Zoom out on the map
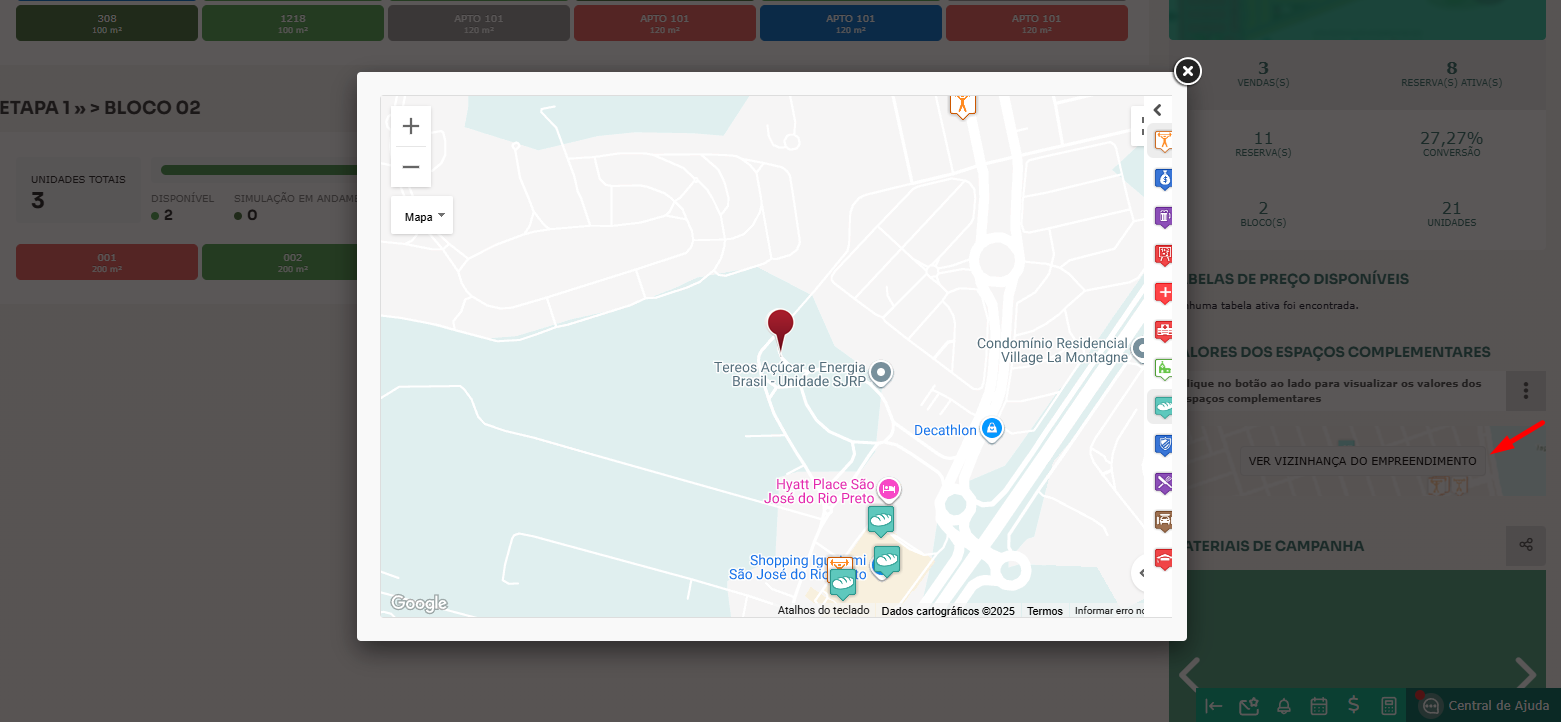This screenshot has height=722, width=1562. click(x=411, y=167)
